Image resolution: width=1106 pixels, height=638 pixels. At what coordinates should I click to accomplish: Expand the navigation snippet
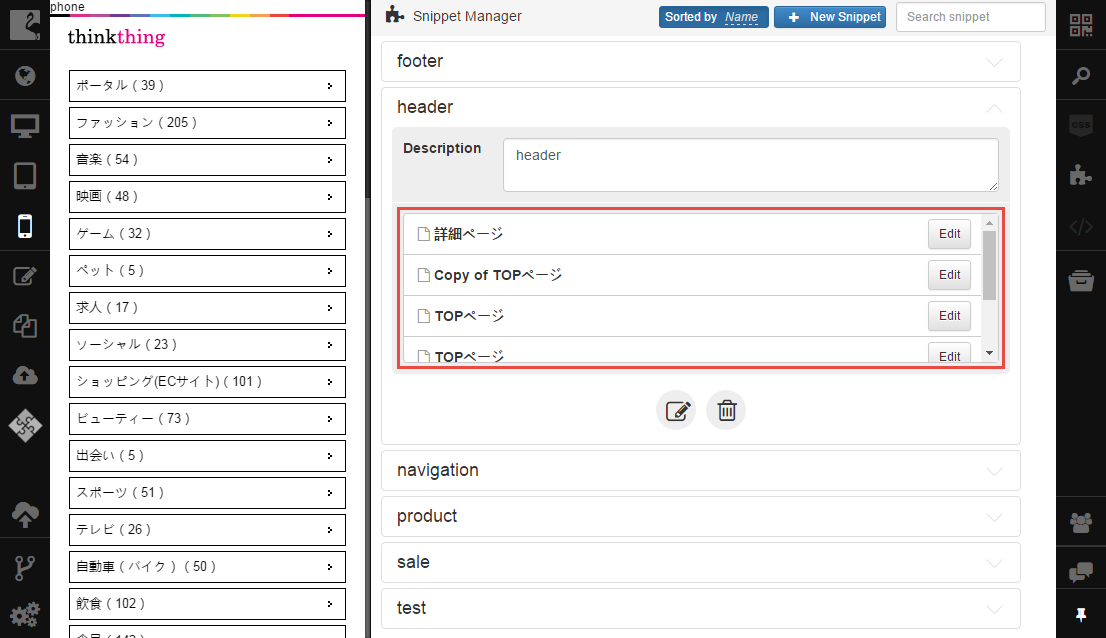click(701, 470)
